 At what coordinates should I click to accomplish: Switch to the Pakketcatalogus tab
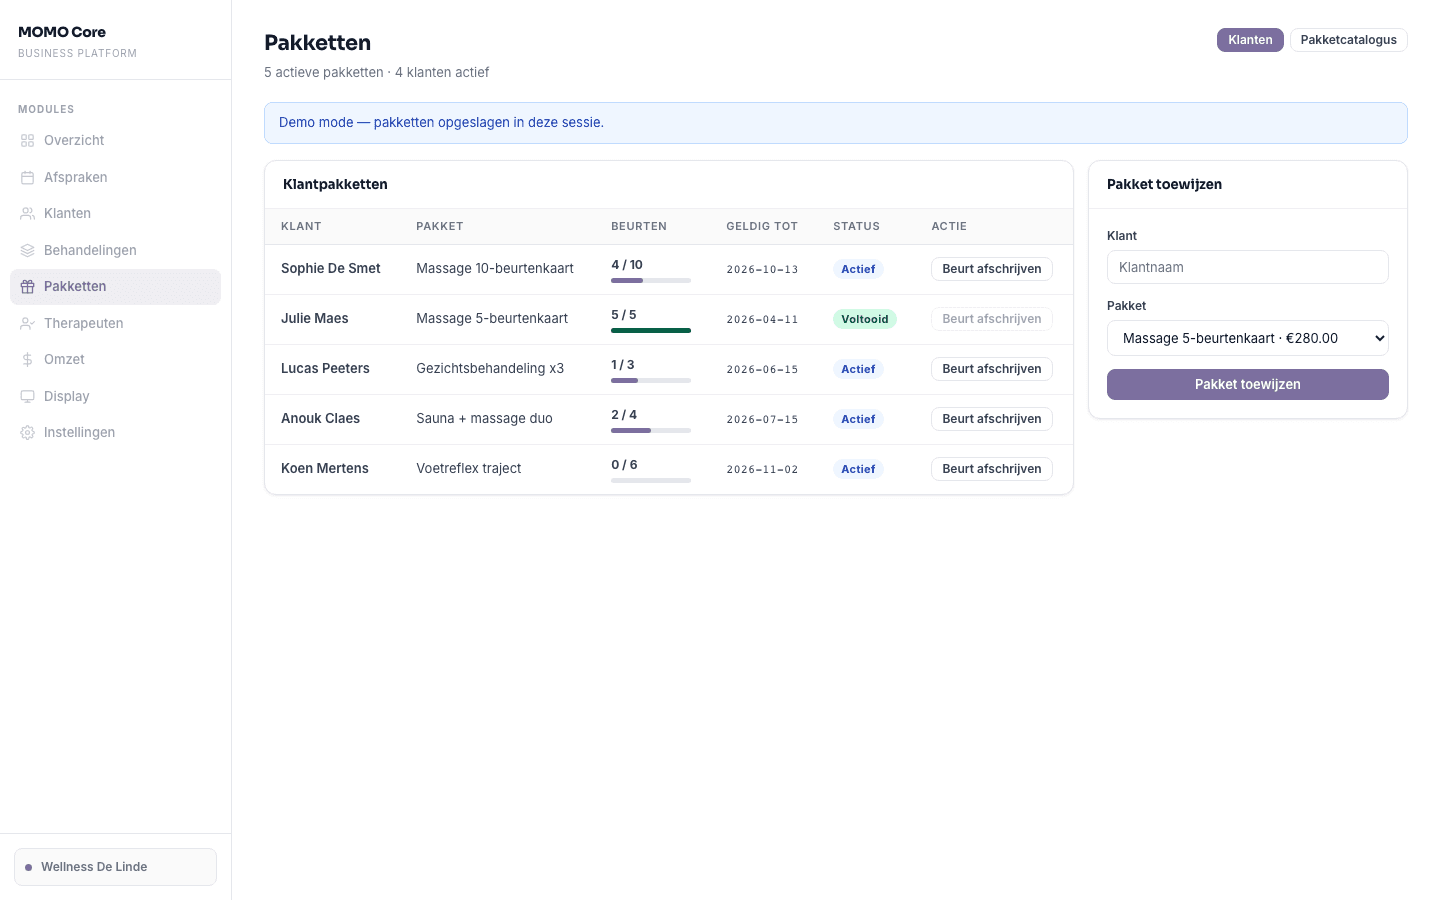point(1348,40)
